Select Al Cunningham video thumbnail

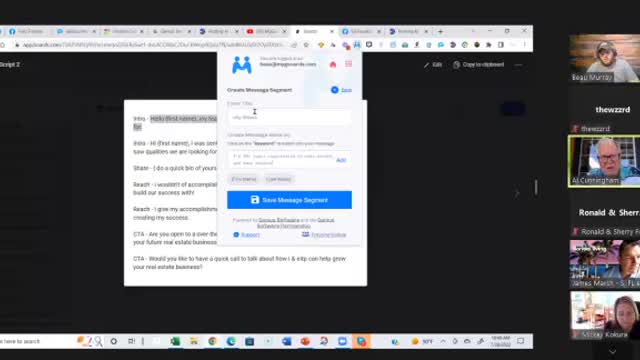pyautogui.click(x=604, y=162)
